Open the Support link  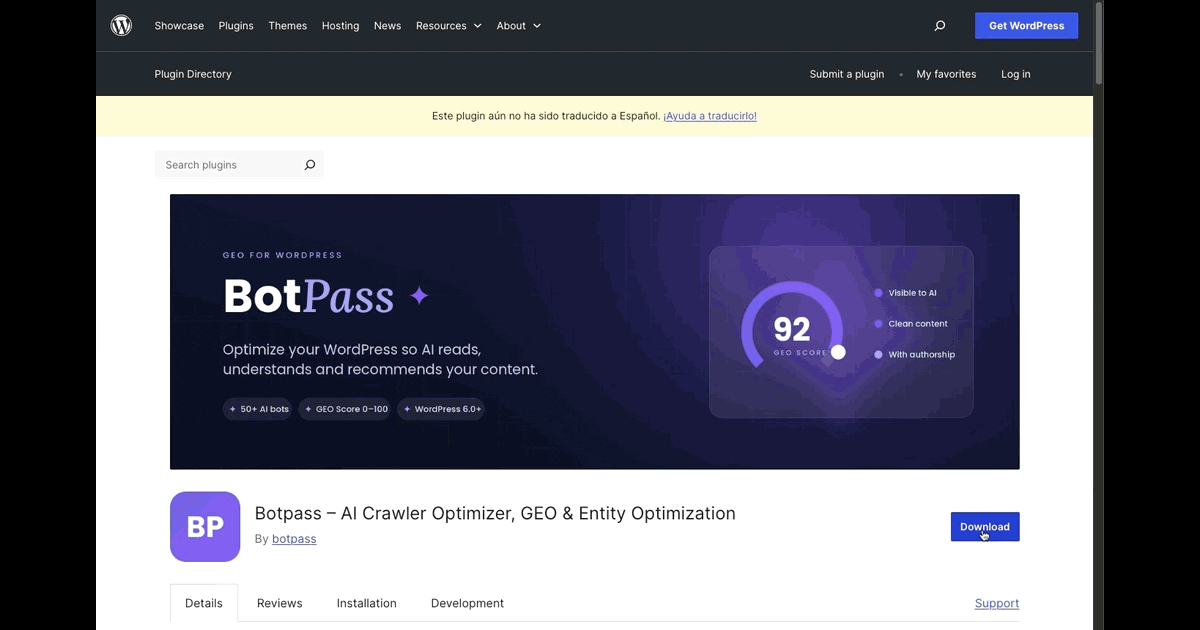point(997,603)
